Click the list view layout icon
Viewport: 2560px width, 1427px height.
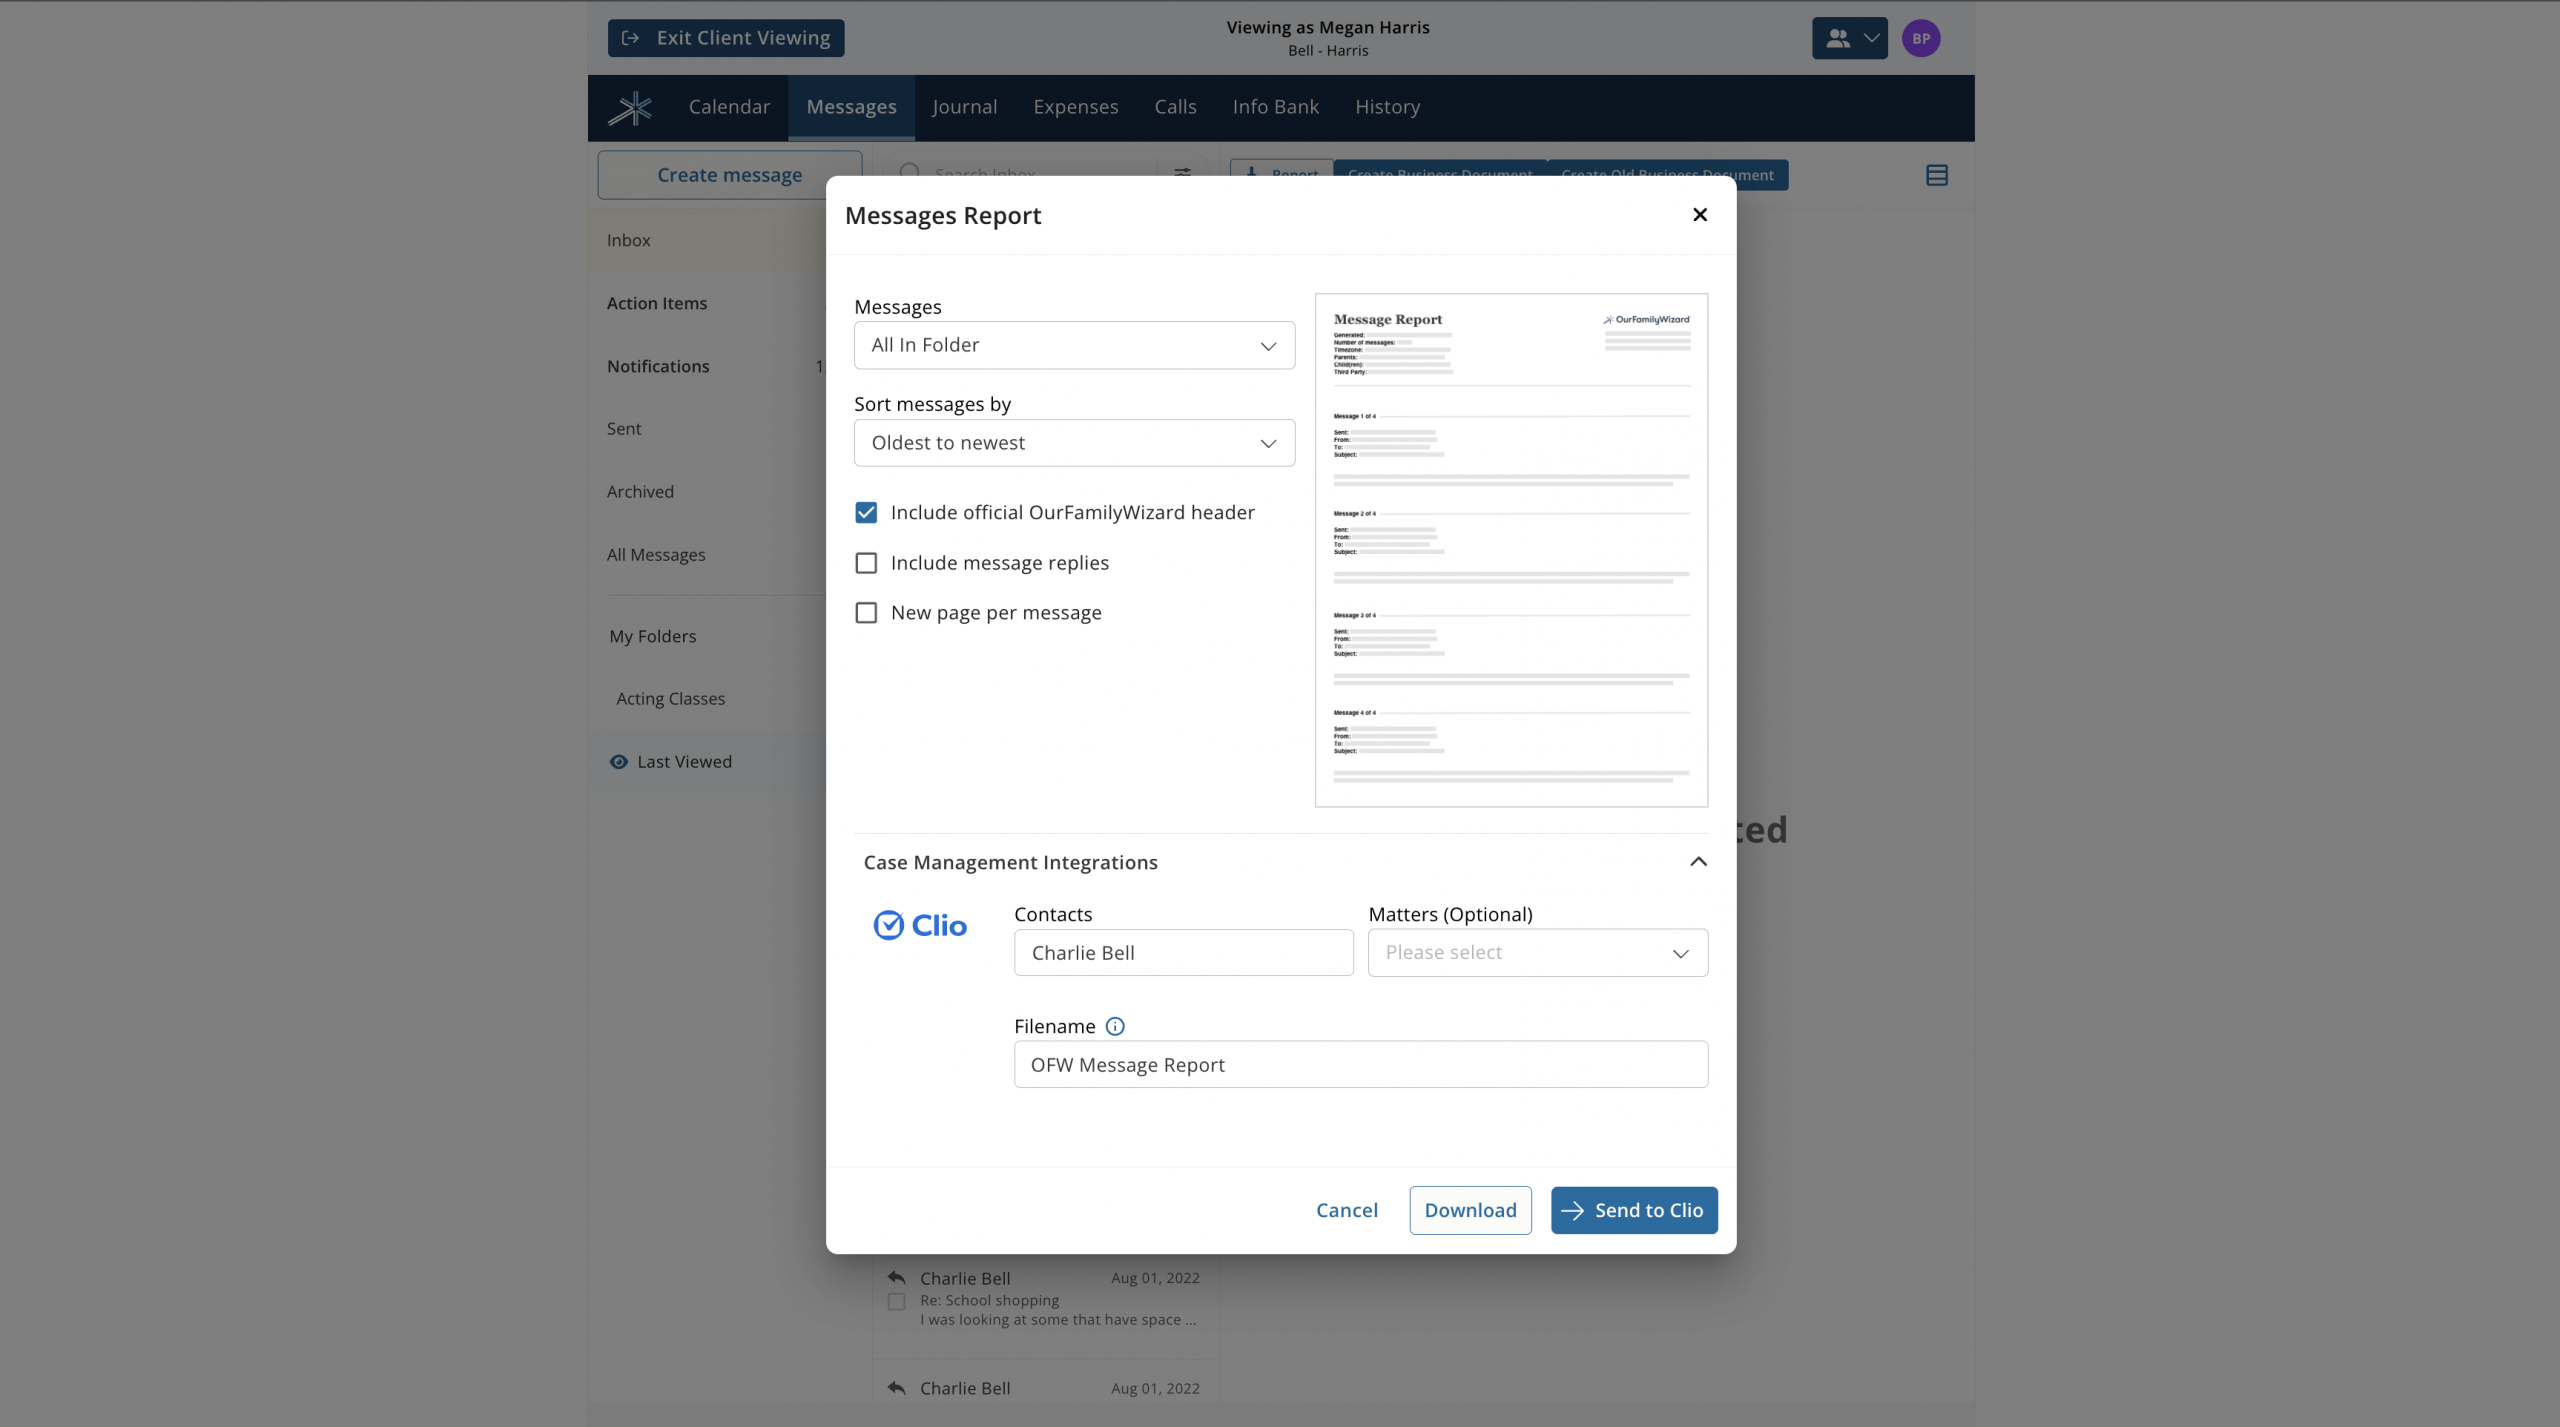pyautogui.click(x=1936, y=176)
